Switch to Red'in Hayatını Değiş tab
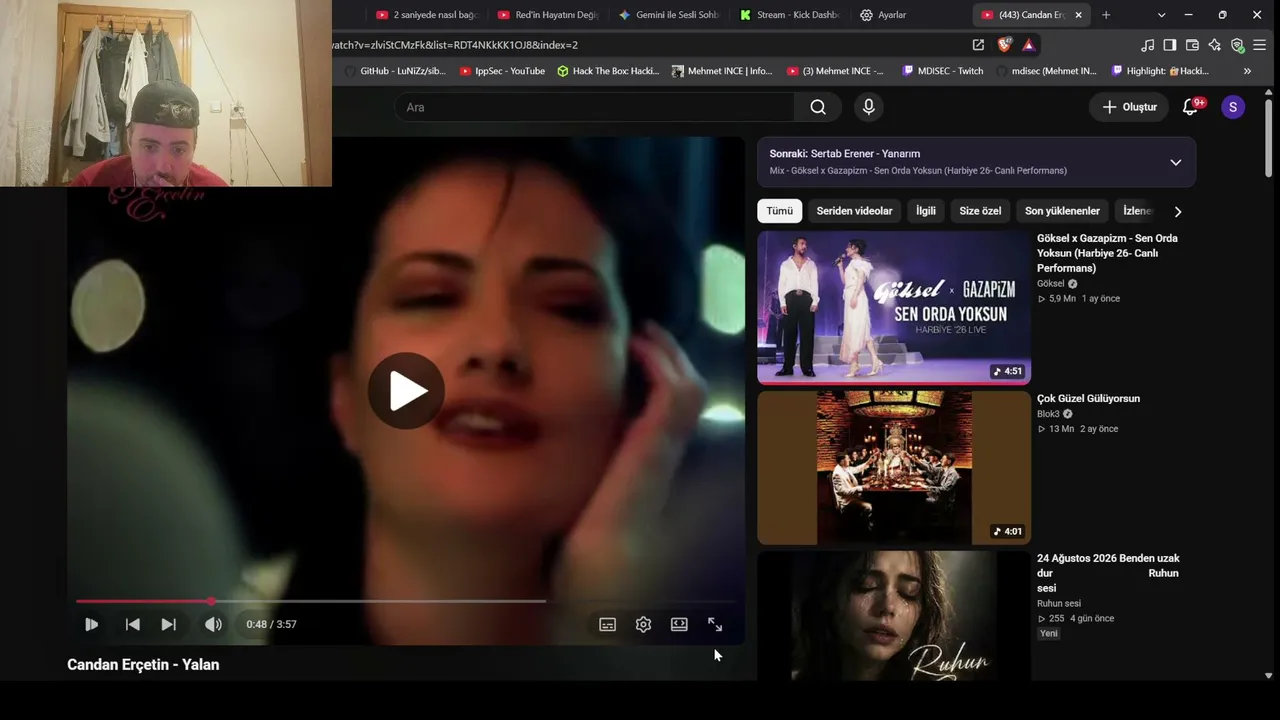 click(548, 15)
